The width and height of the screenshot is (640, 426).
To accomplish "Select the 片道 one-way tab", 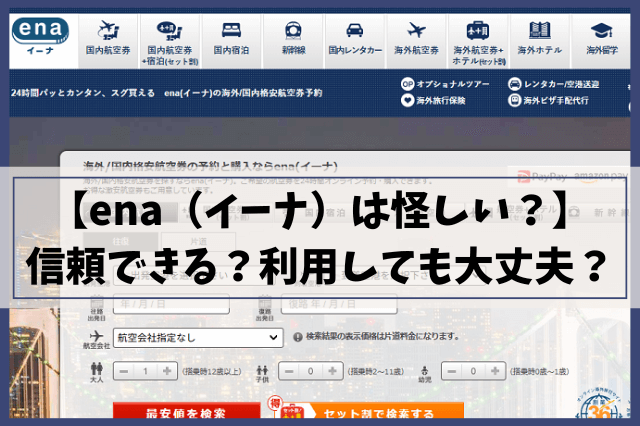I will [198, 242].
